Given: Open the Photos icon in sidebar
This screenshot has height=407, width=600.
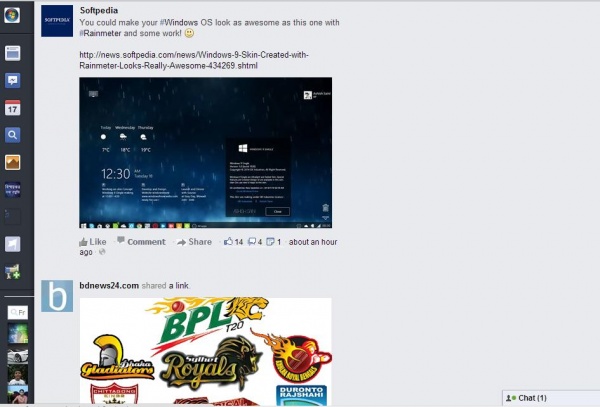Looking at the screenshot, I should pyautogui.click(x=13, y=162).
